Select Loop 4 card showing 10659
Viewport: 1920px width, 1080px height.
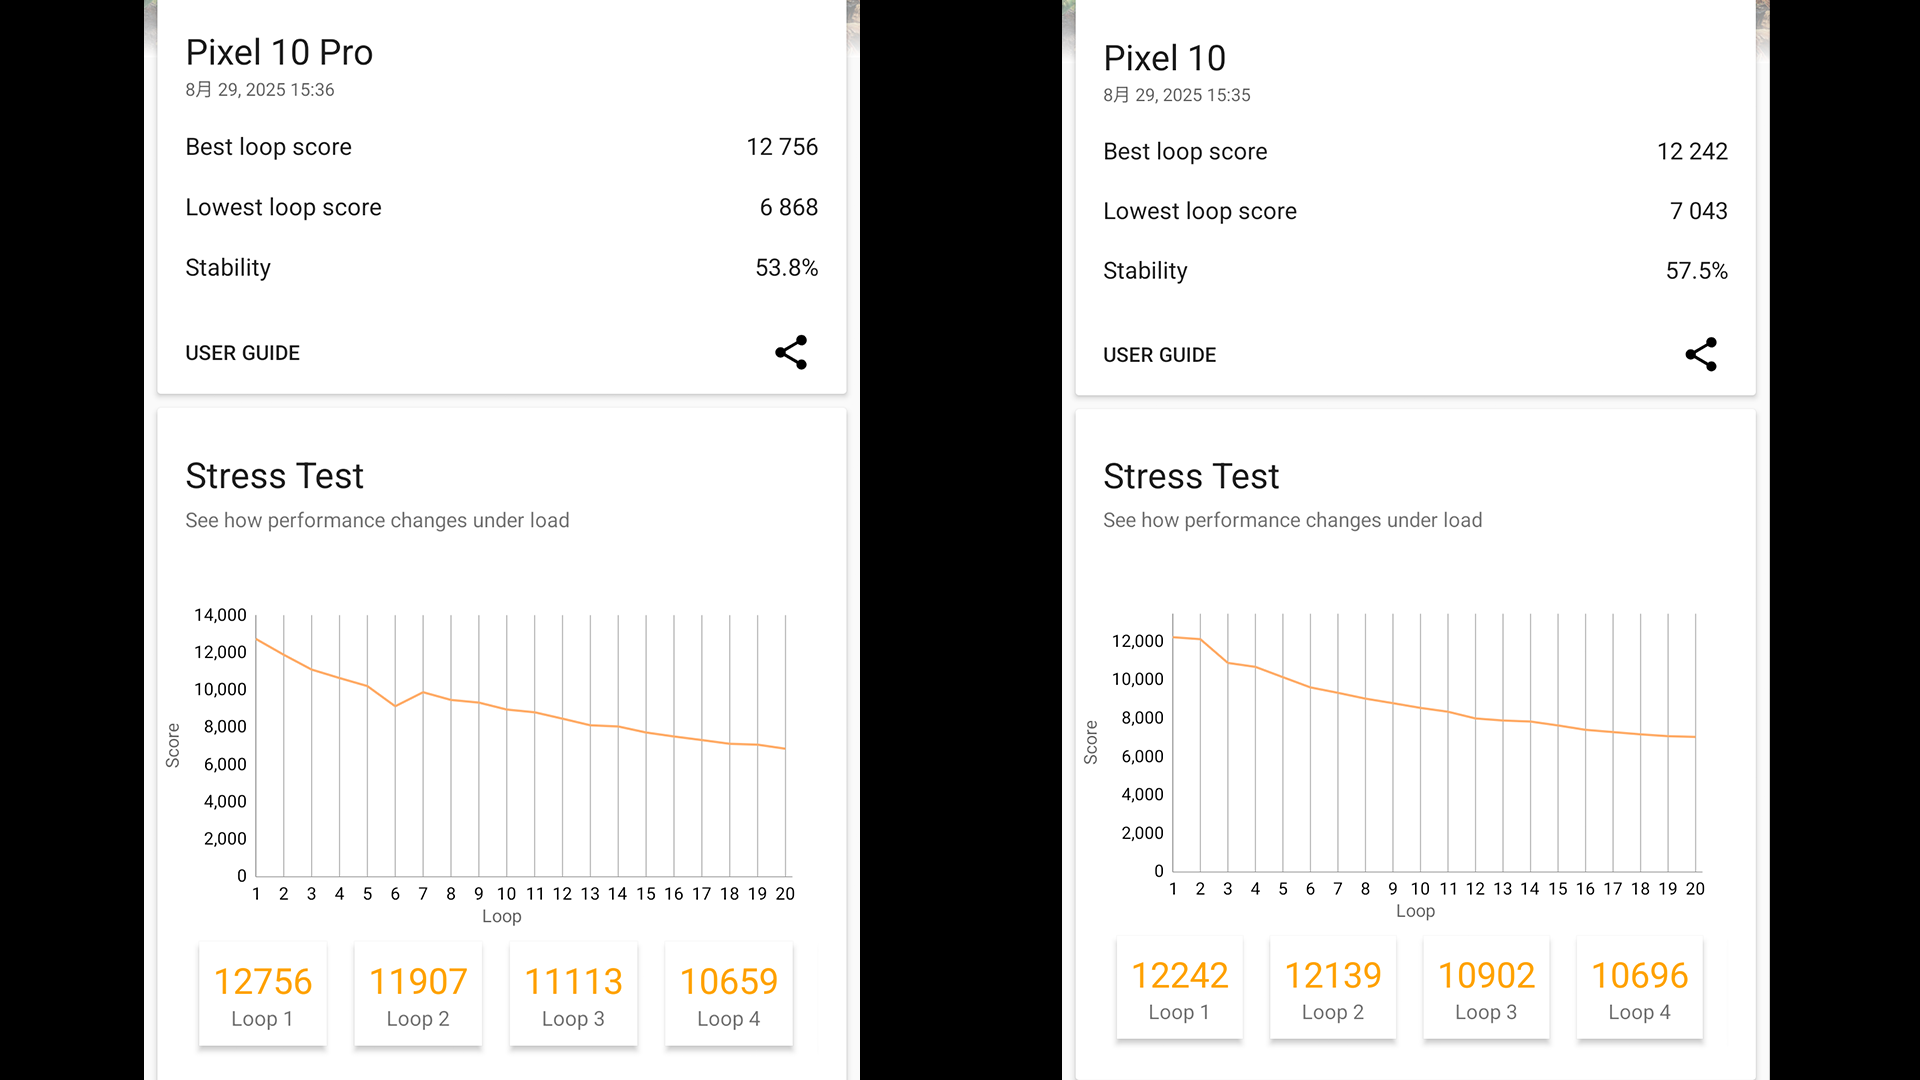[x=729, y=994]
